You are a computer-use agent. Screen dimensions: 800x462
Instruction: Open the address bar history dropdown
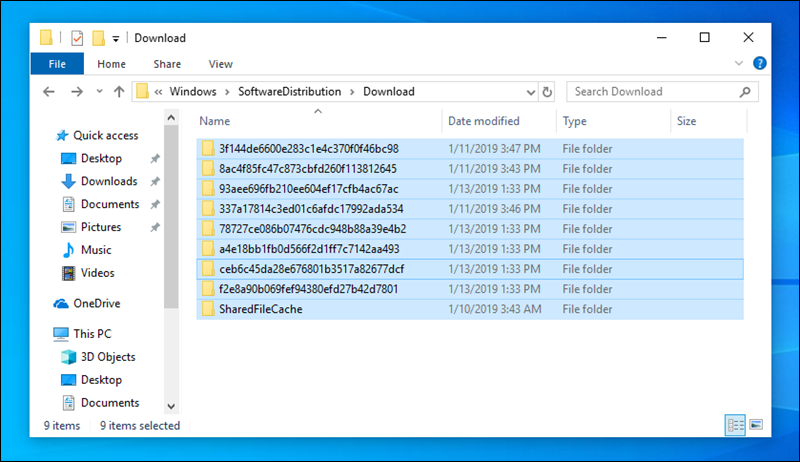click(x=531, y=92)
